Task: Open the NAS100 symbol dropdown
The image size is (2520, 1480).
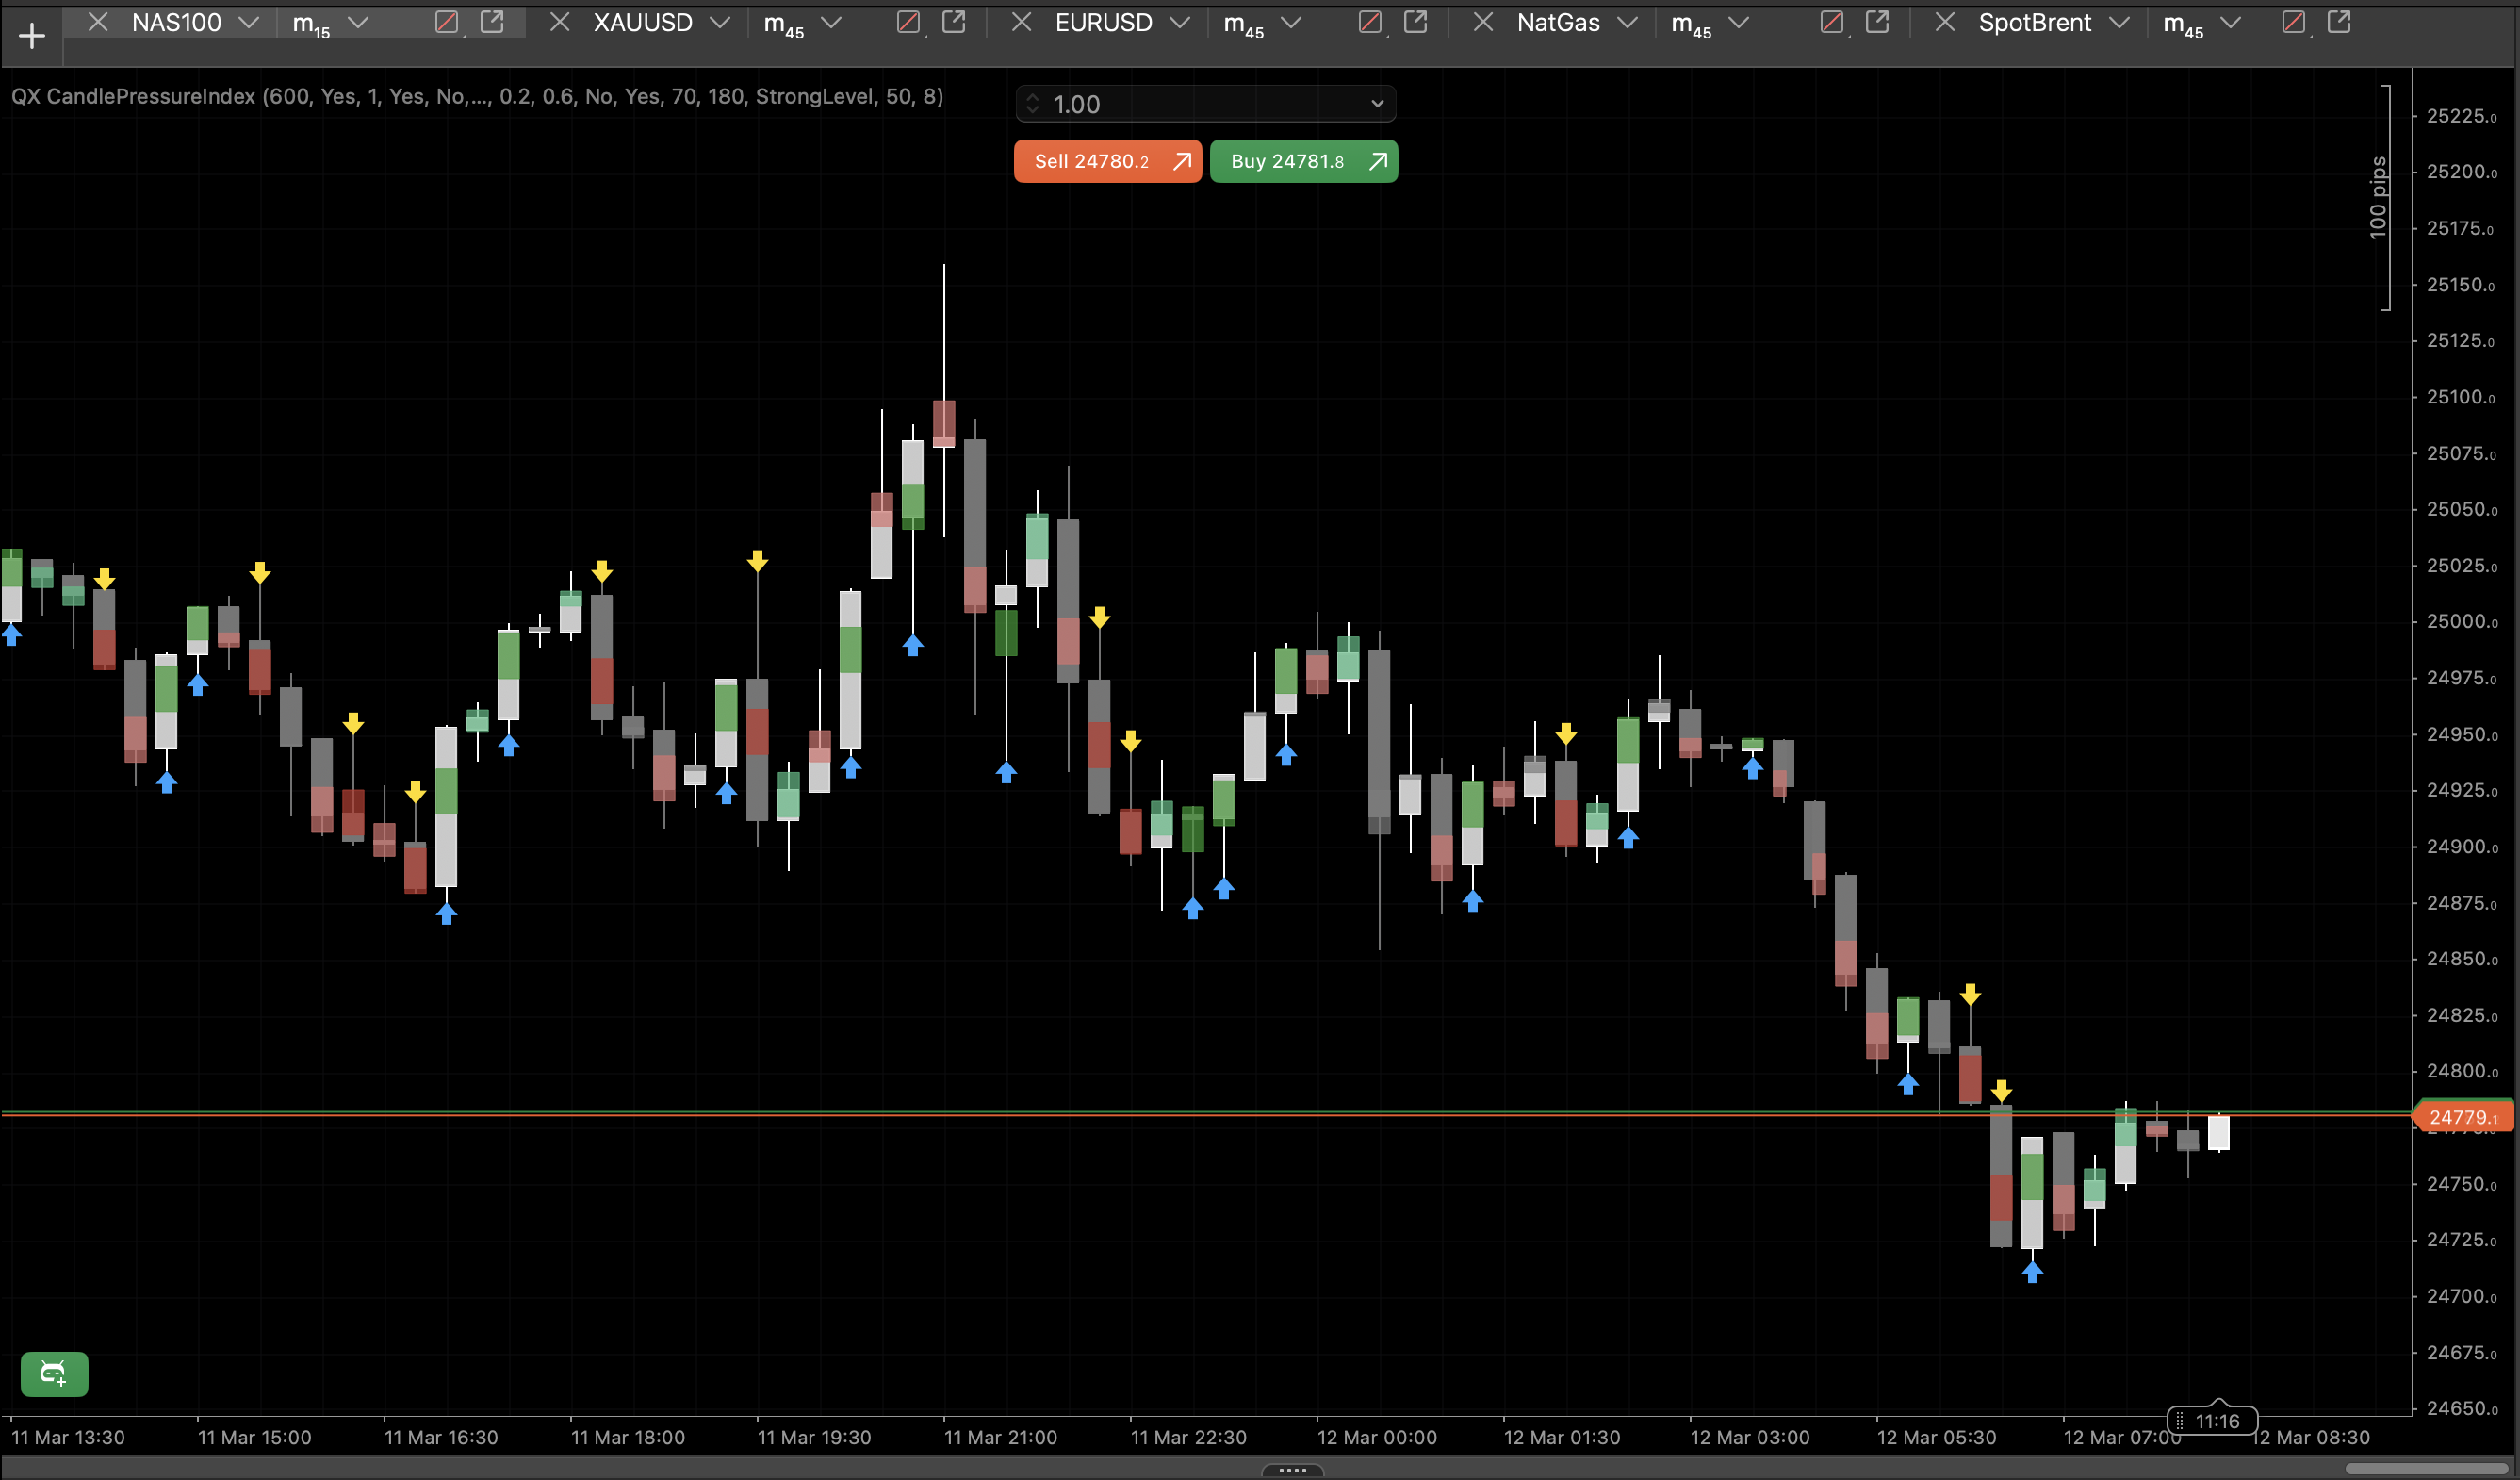Action: (x=249, y=22)
